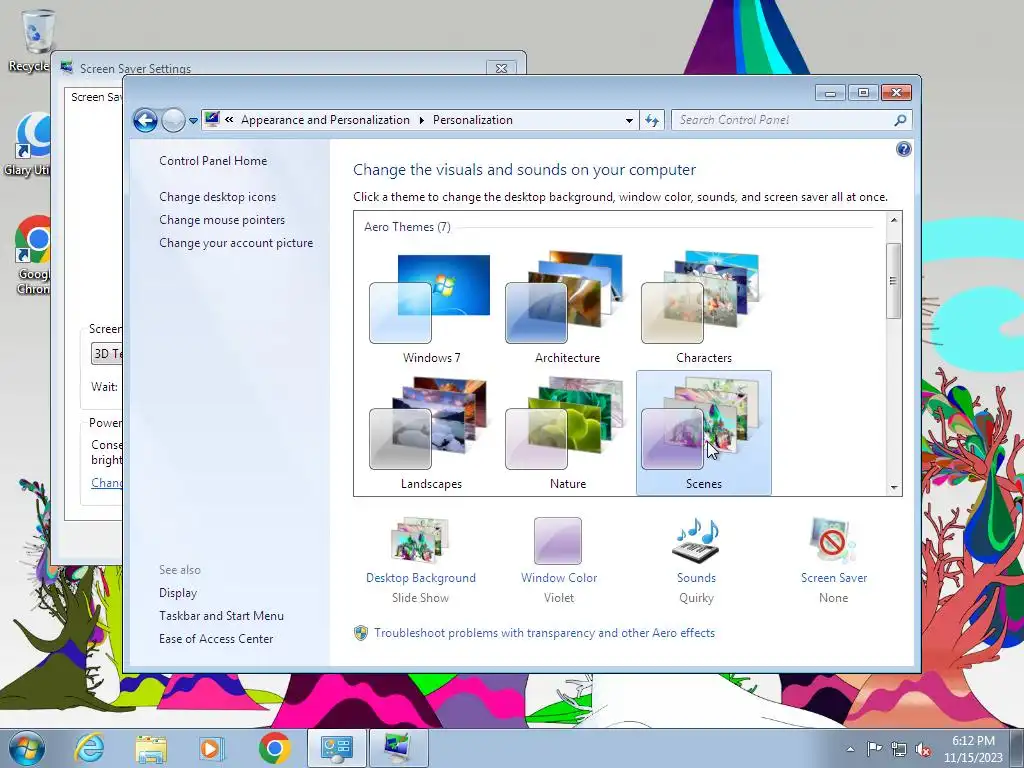Click the muted volume tray icon
The height and width of the screenshot is (768, 1024).
click(x=923, y=750)
